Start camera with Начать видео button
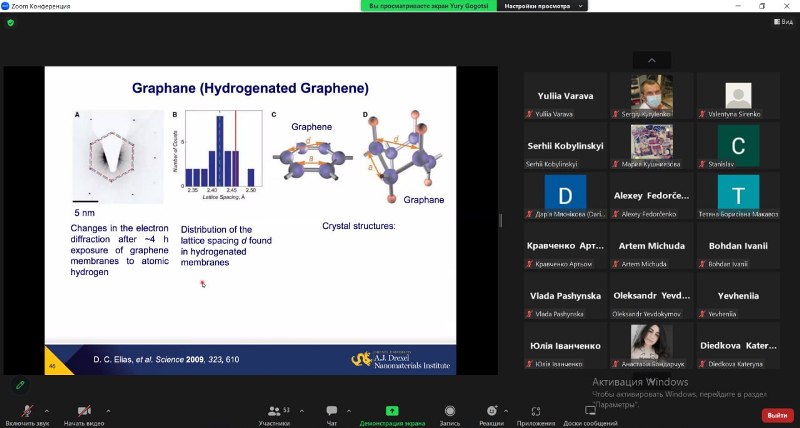800x428 pixels. pyautogui.click(x=84, y=411)
